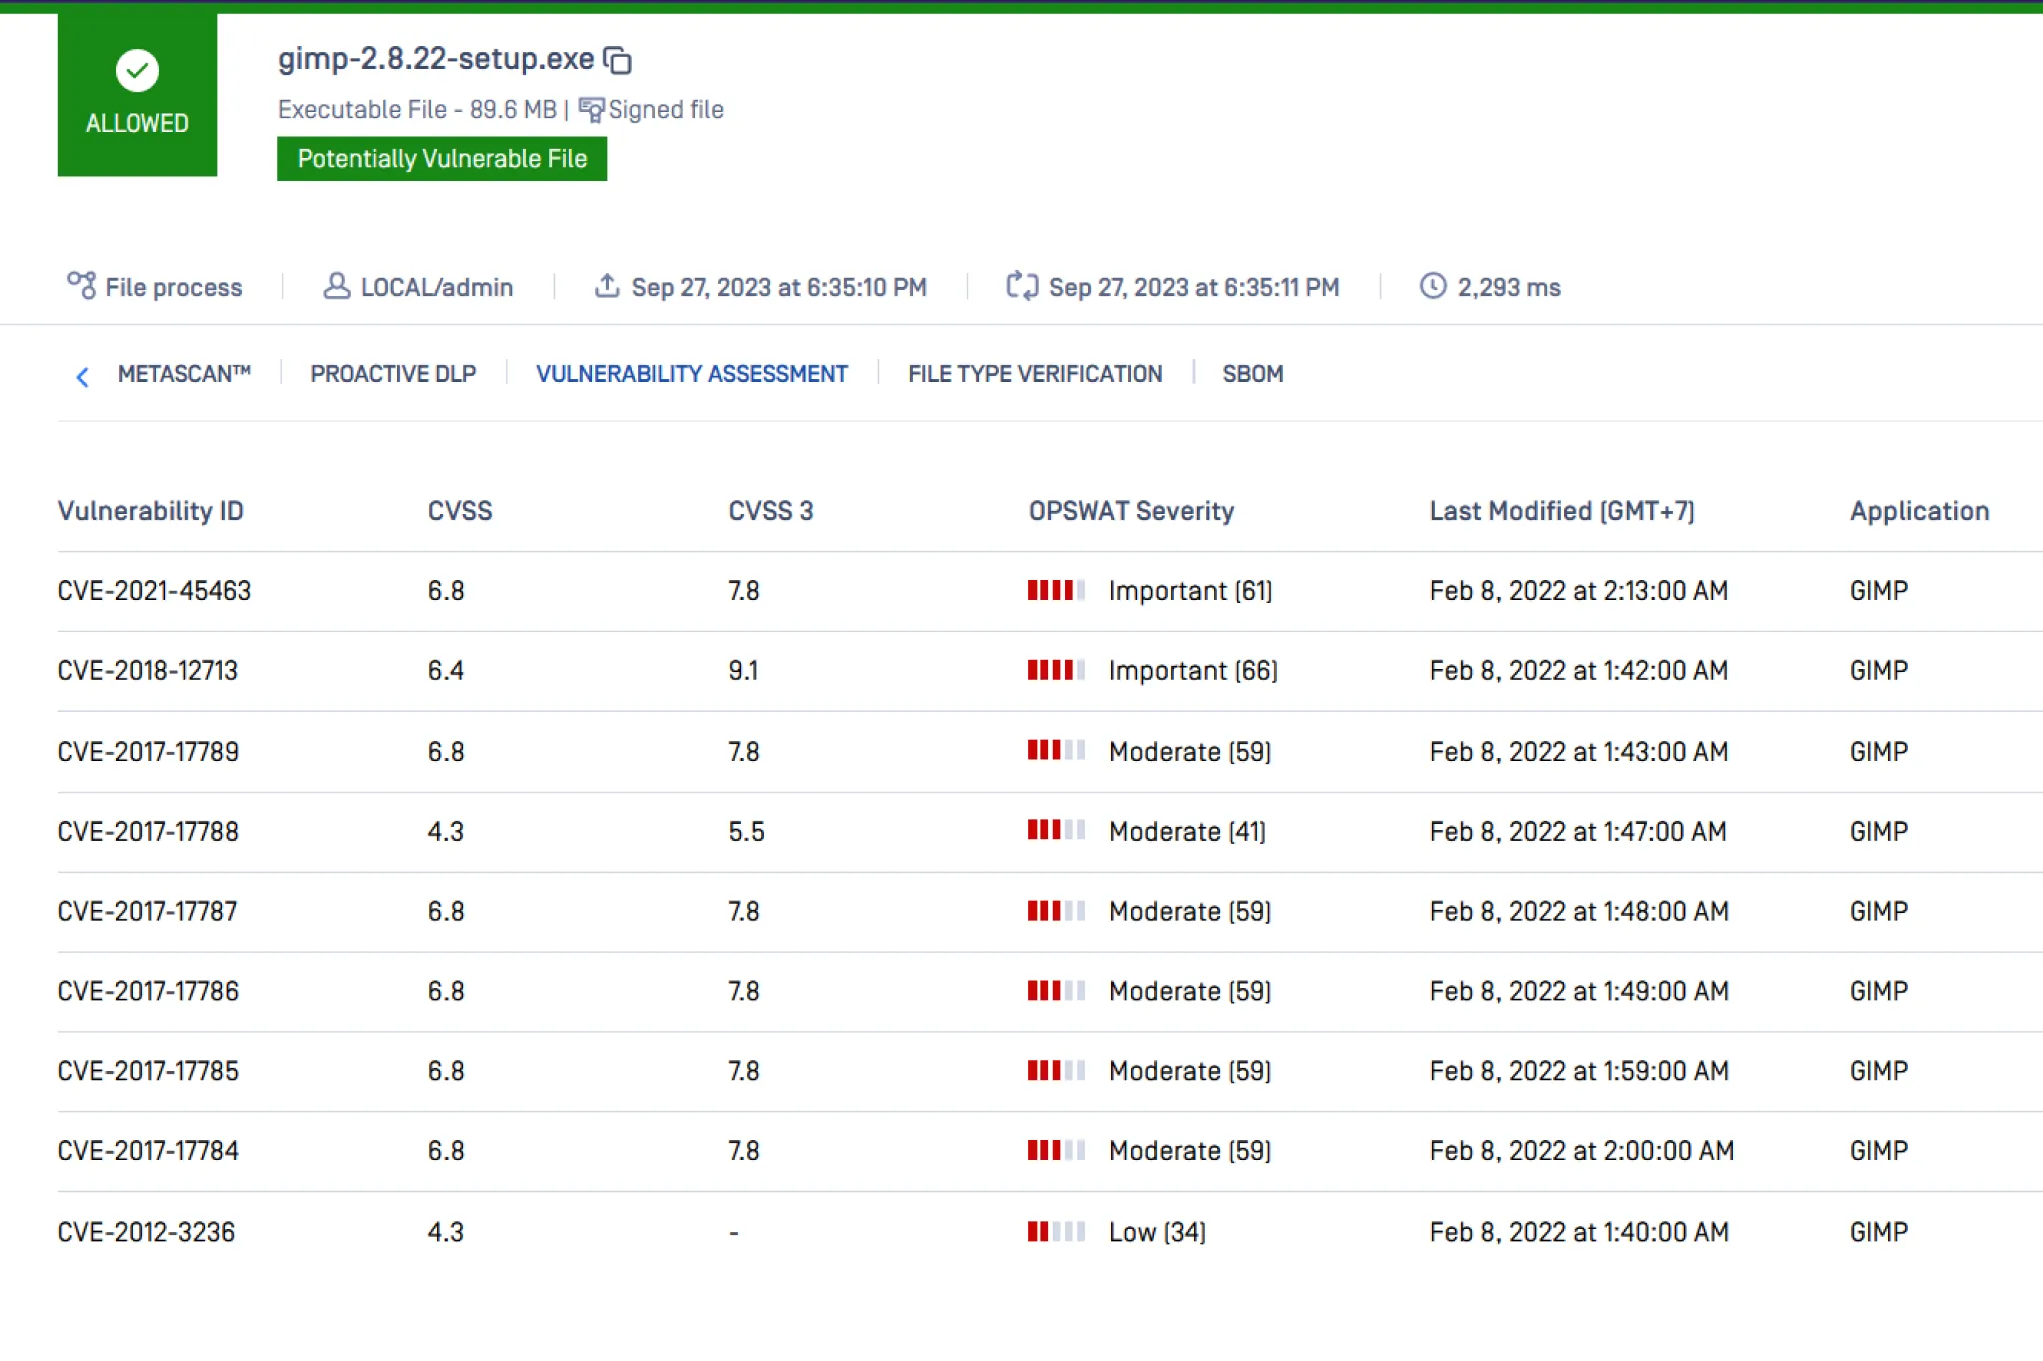The width and height of the screenshot is (2043, 1361).
Task: Click the processing refresh arrows icon
Action: click(x=1021, y=286)
